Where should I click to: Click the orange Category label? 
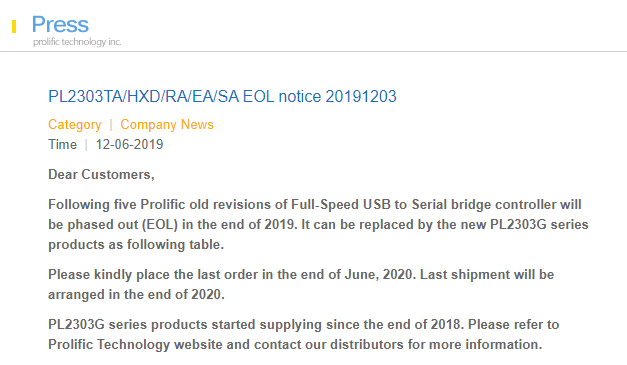click(x=75, y=125)
